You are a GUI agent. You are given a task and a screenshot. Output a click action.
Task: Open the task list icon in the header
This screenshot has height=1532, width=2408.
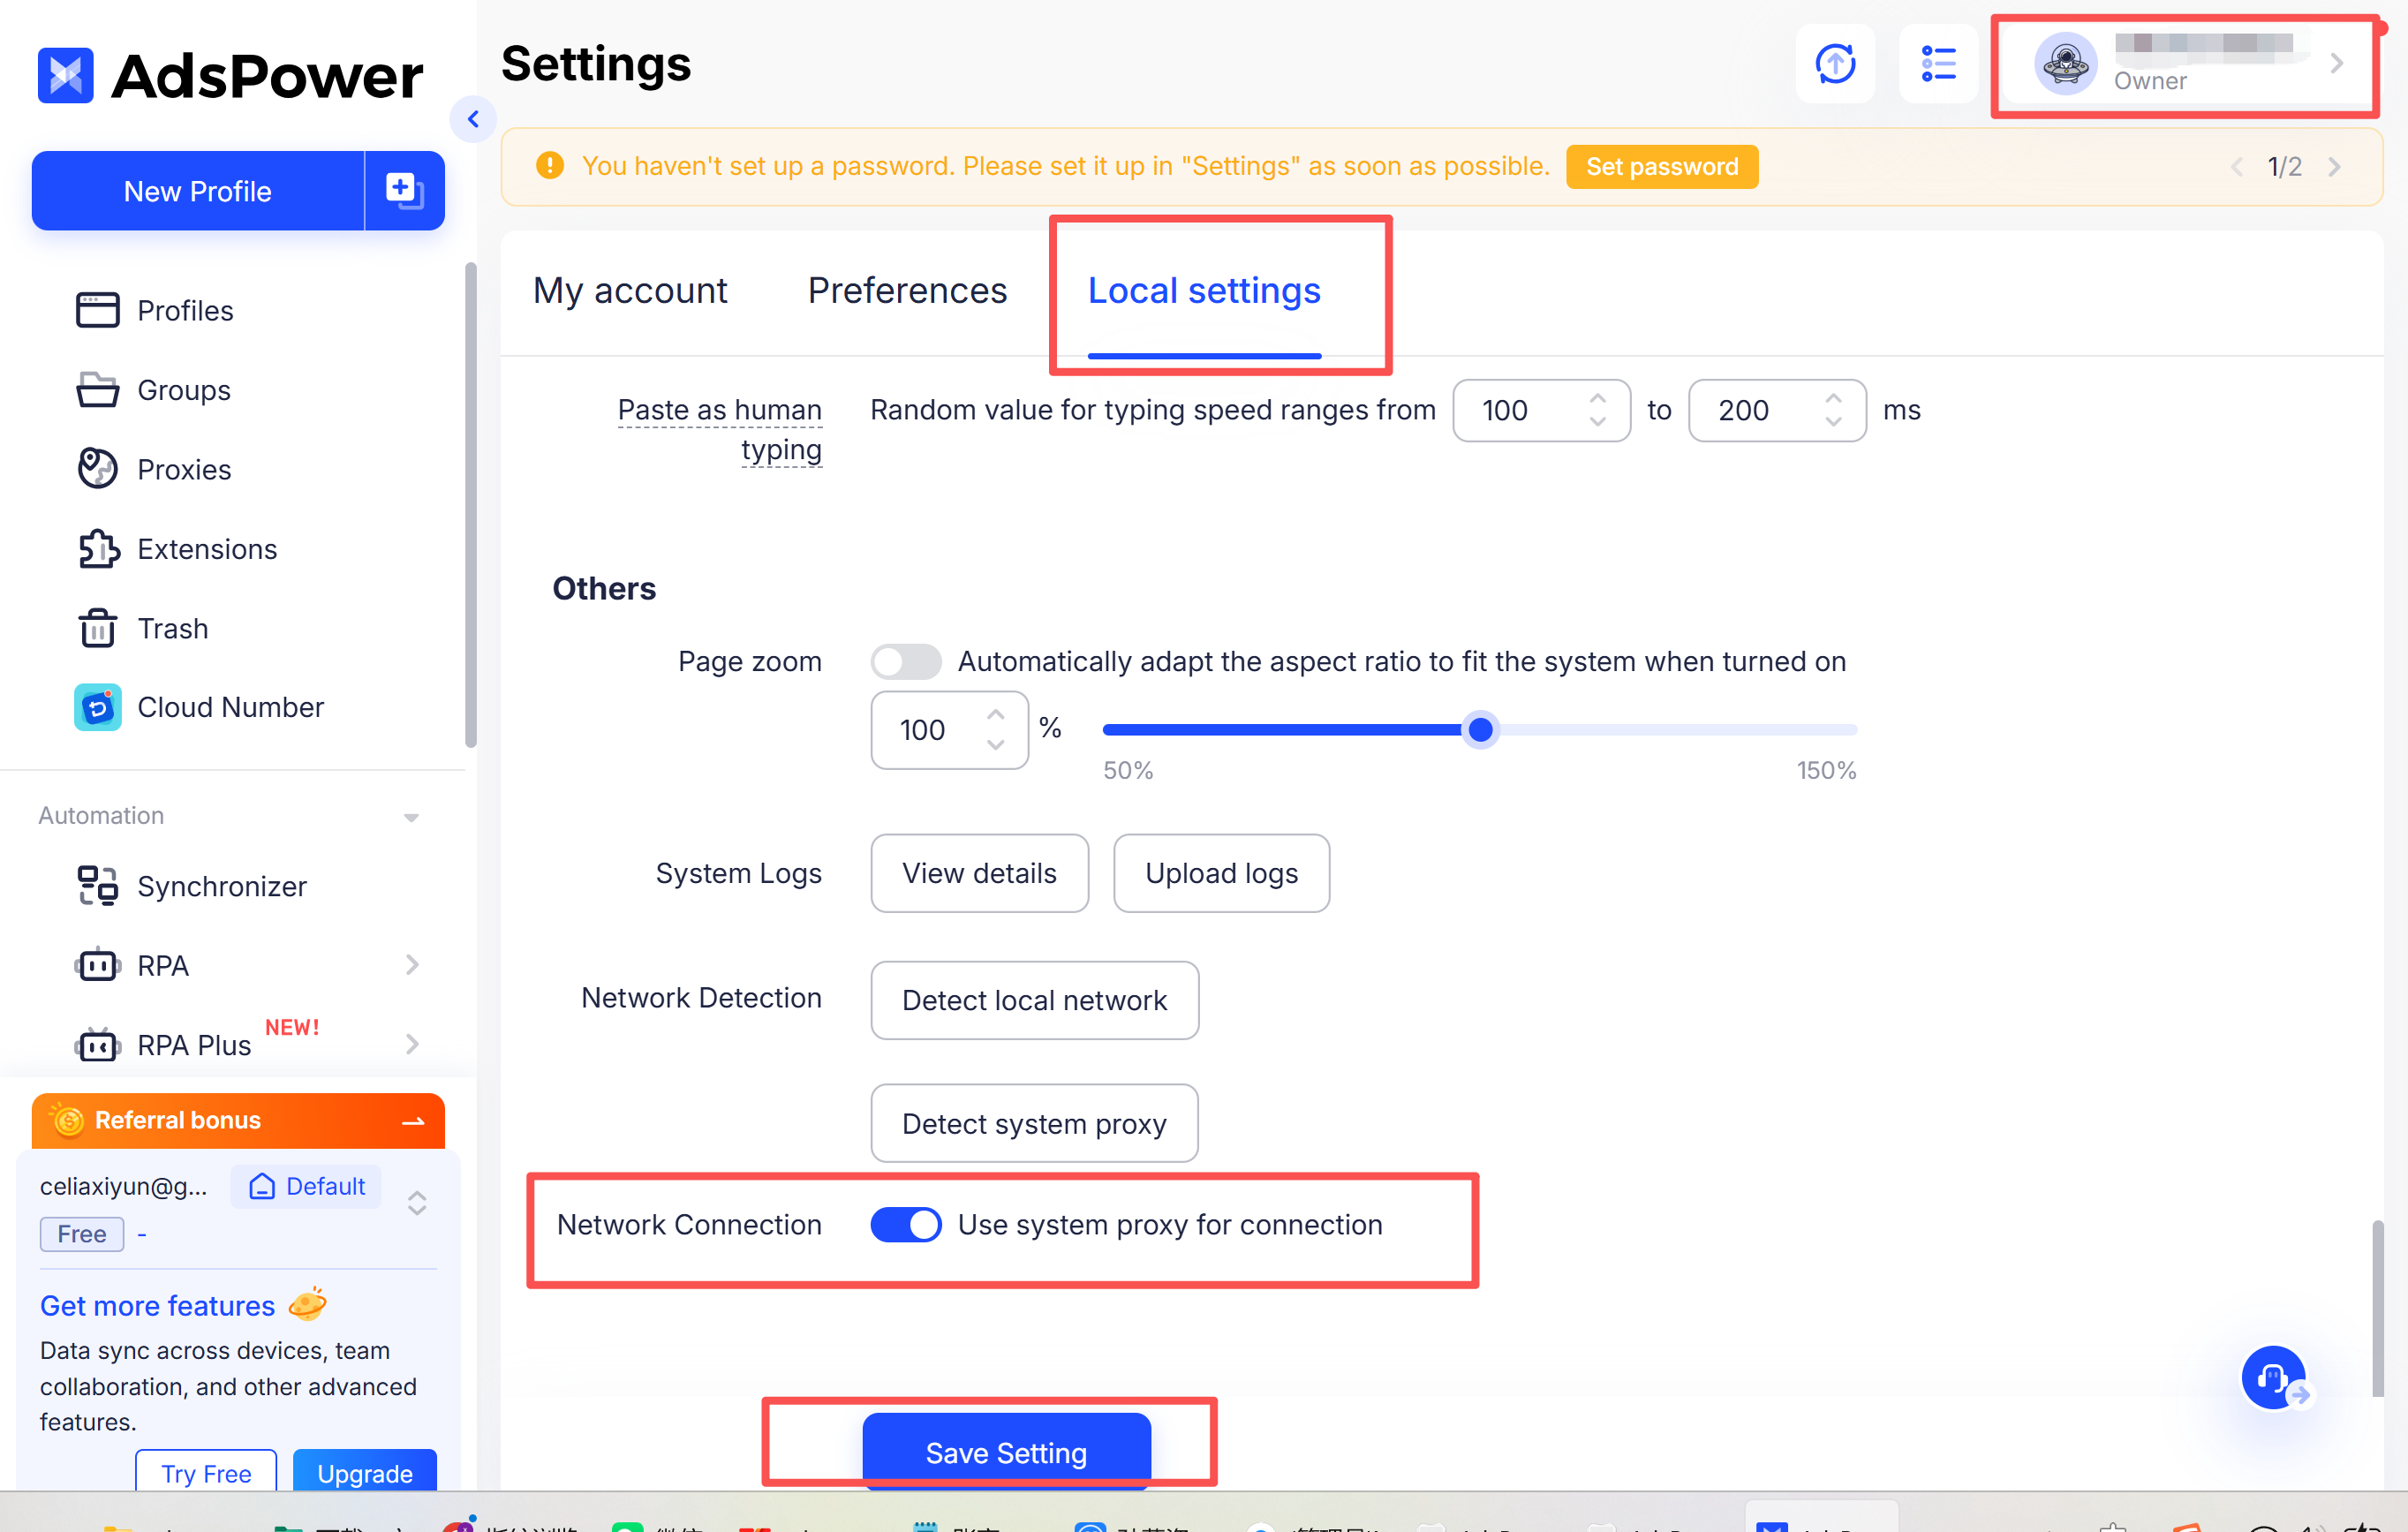point(1937,64)
